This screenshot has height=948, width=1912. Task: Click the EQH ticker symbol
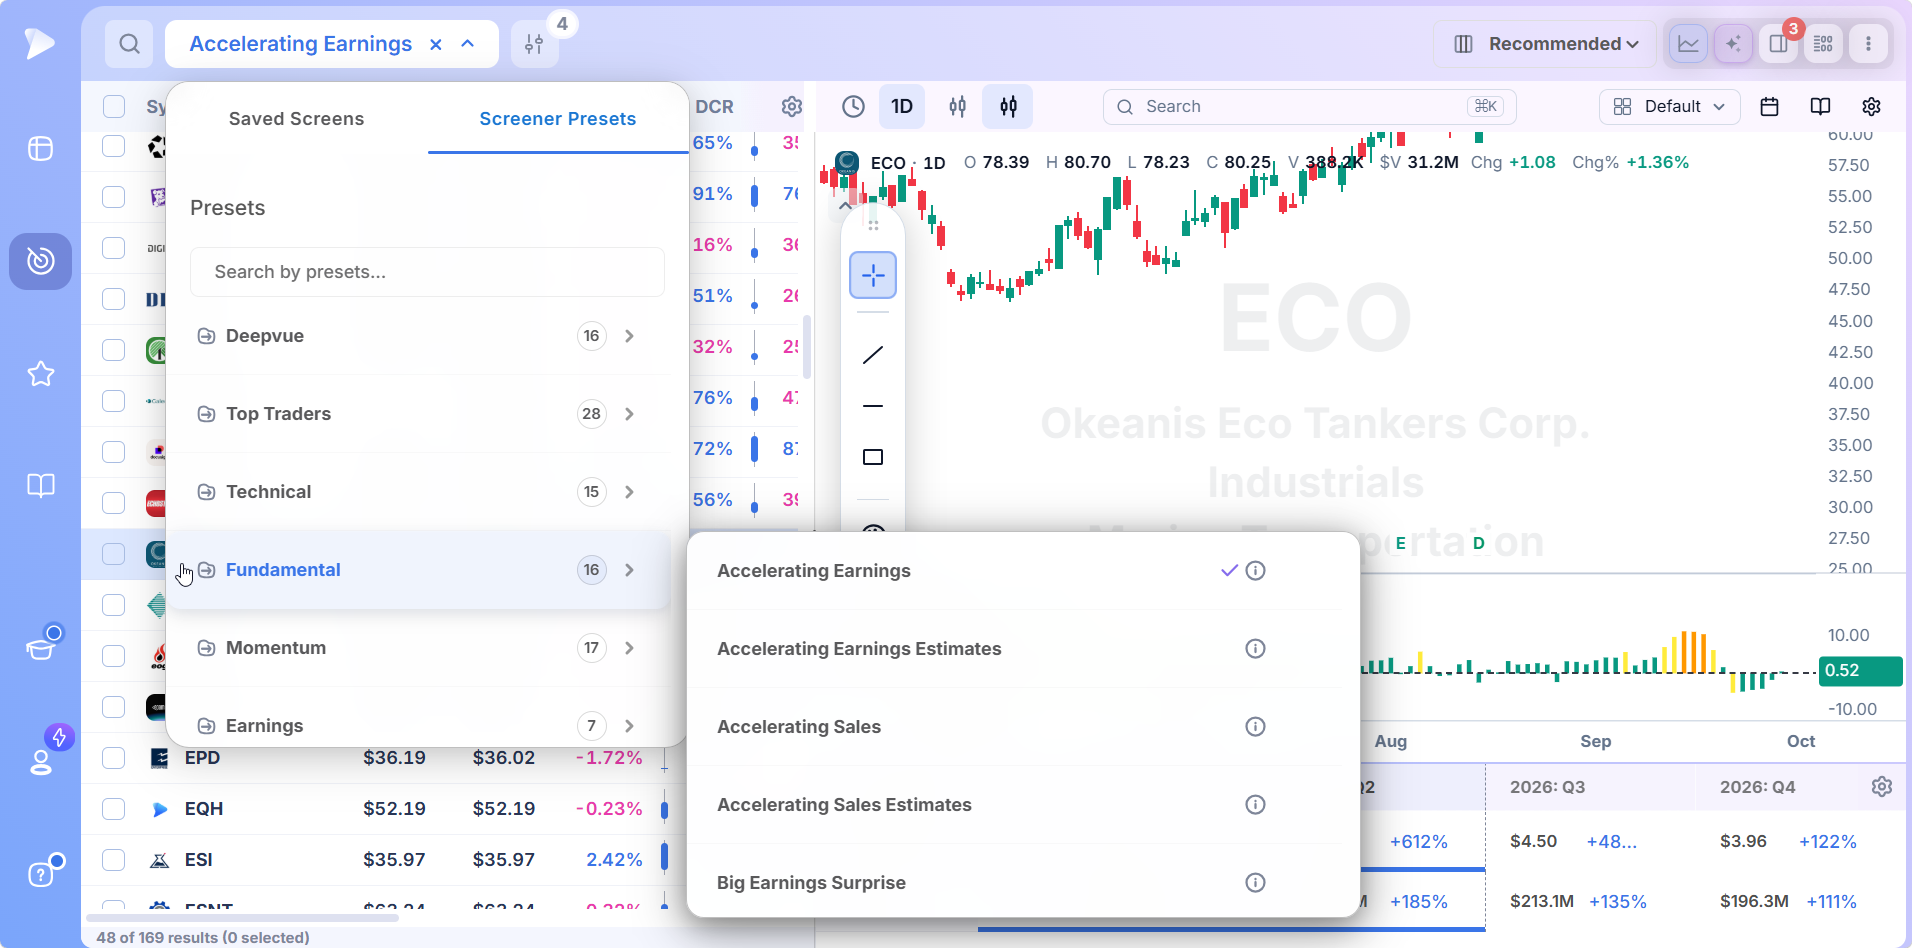204,809
